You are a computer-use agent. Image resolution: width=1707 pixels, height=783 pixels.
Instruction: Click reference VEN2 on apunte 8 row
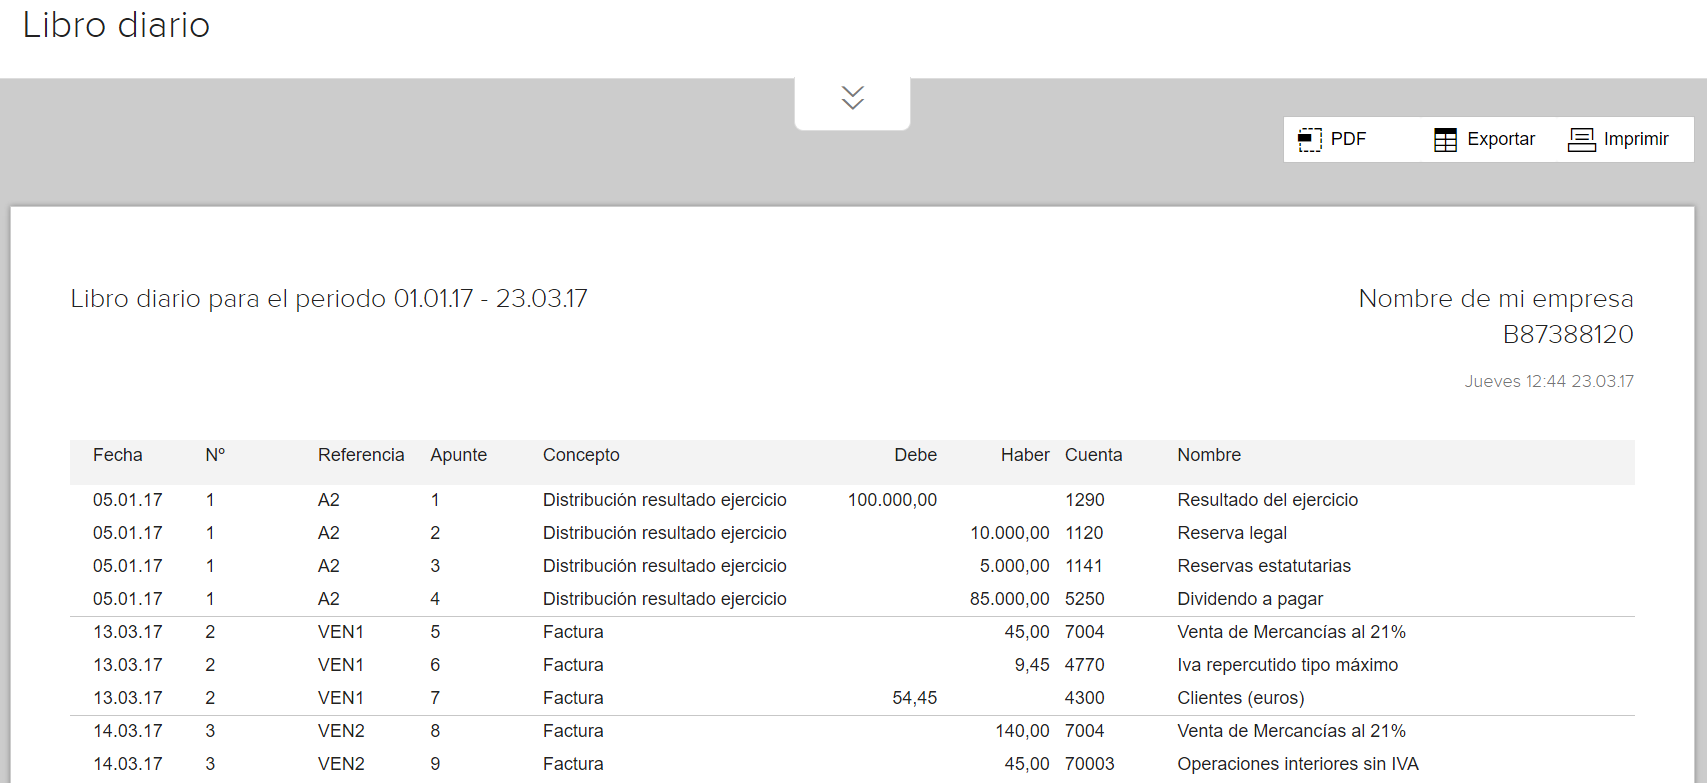pos(341,731)
